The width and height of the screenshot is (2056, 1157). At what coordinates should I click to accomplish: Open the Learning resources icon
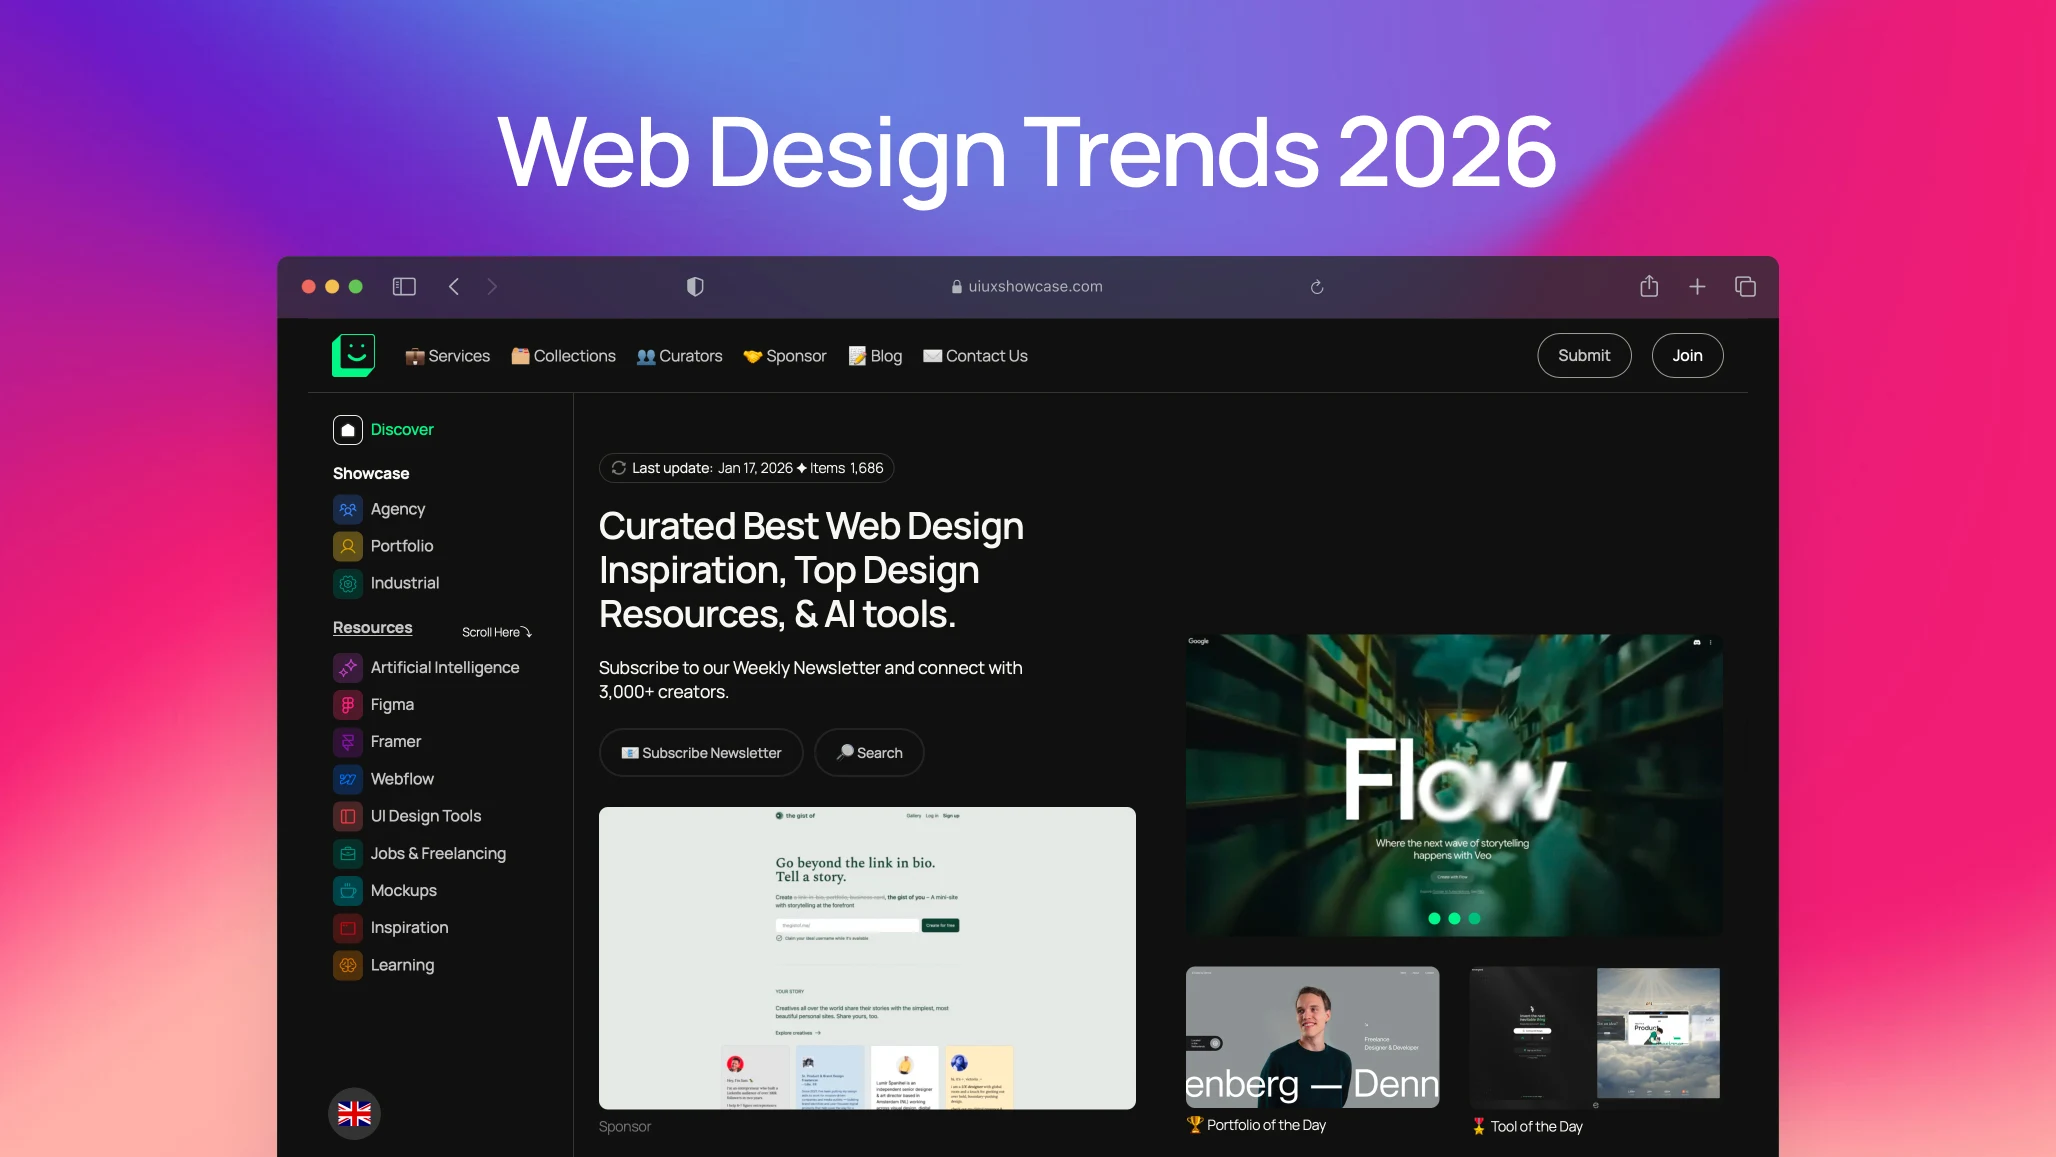tap(346, 965)
